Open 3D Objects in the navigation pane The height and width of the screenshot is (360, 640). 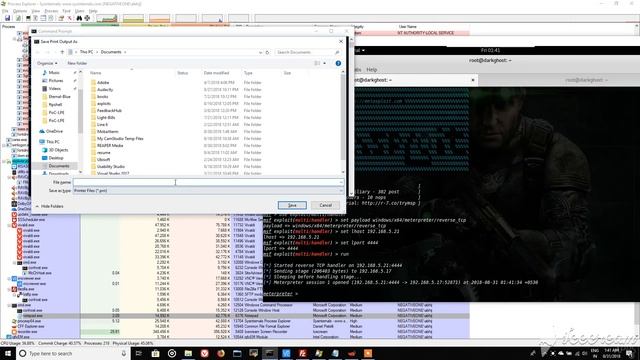(x=58, y=150)
